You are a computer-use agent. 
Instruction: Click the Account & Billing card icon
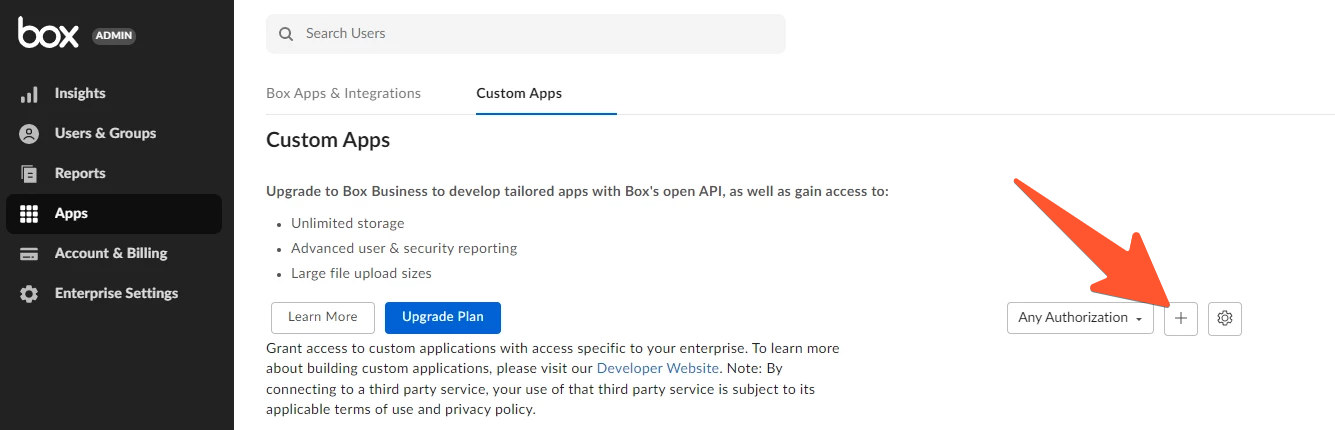point(29,254)
